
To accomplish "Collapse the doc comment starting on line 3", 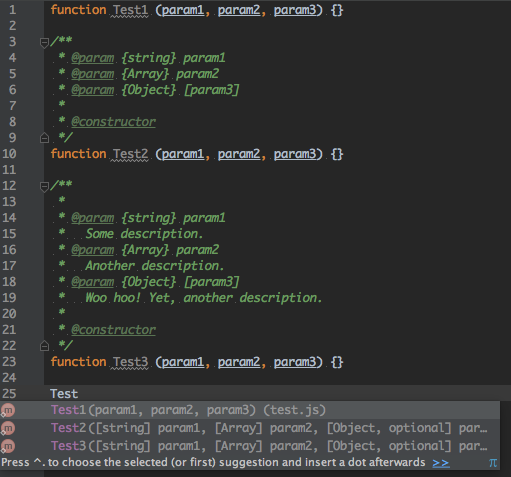I will (x=44, y=43).
